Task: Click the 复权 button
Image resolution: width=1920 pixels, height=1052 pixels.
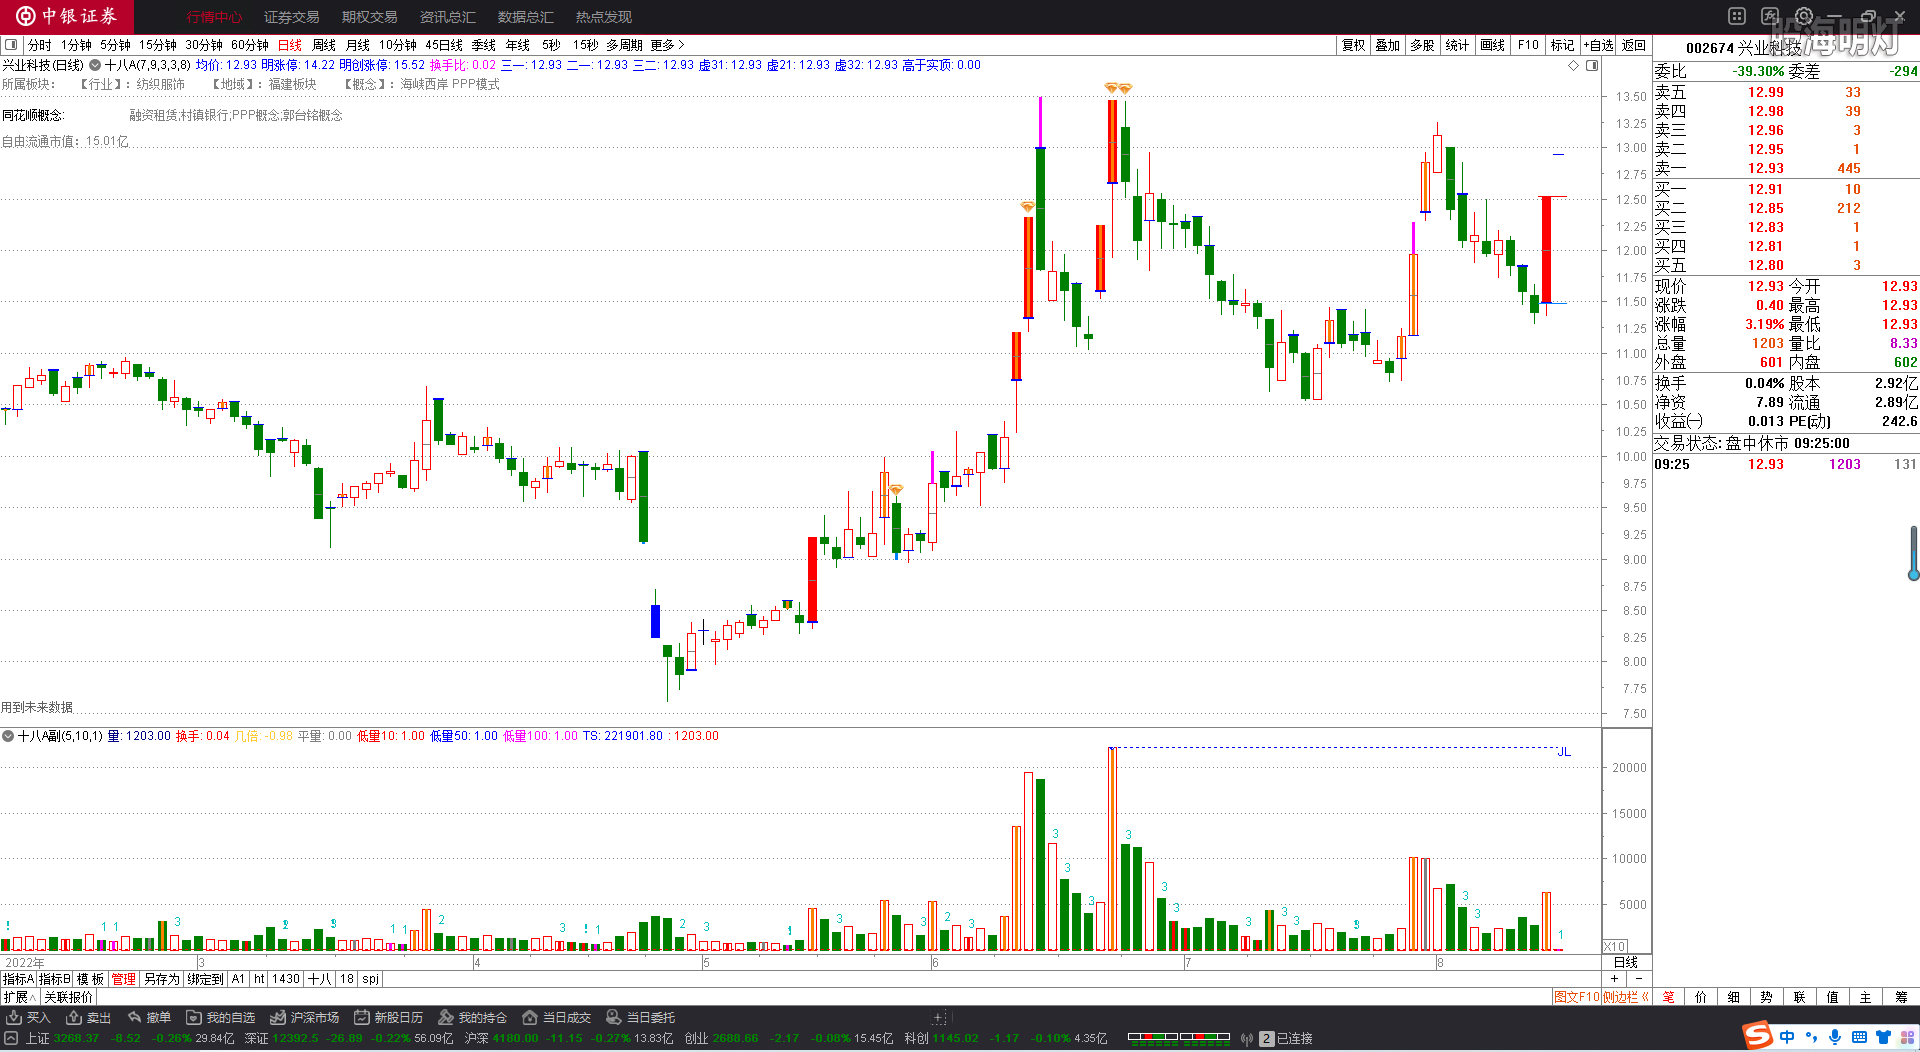Action: tap(1353, 45)
